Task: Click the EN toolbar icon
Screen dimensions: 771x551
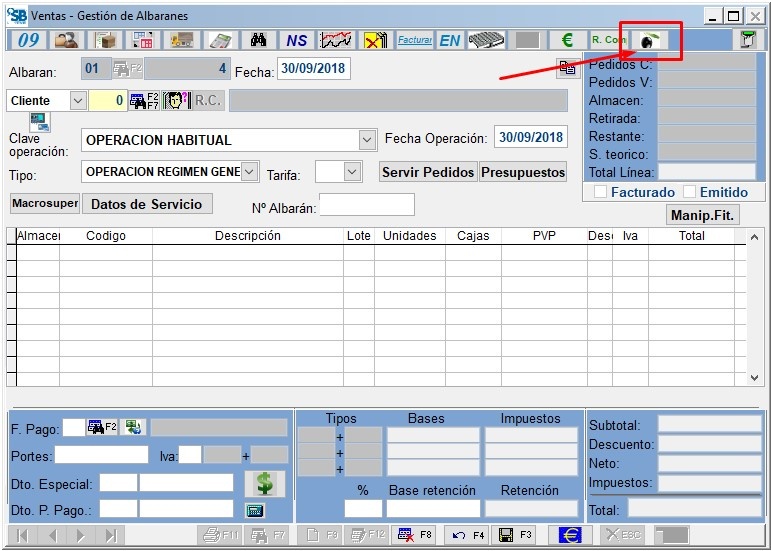Action: click(x=450, y=40)
